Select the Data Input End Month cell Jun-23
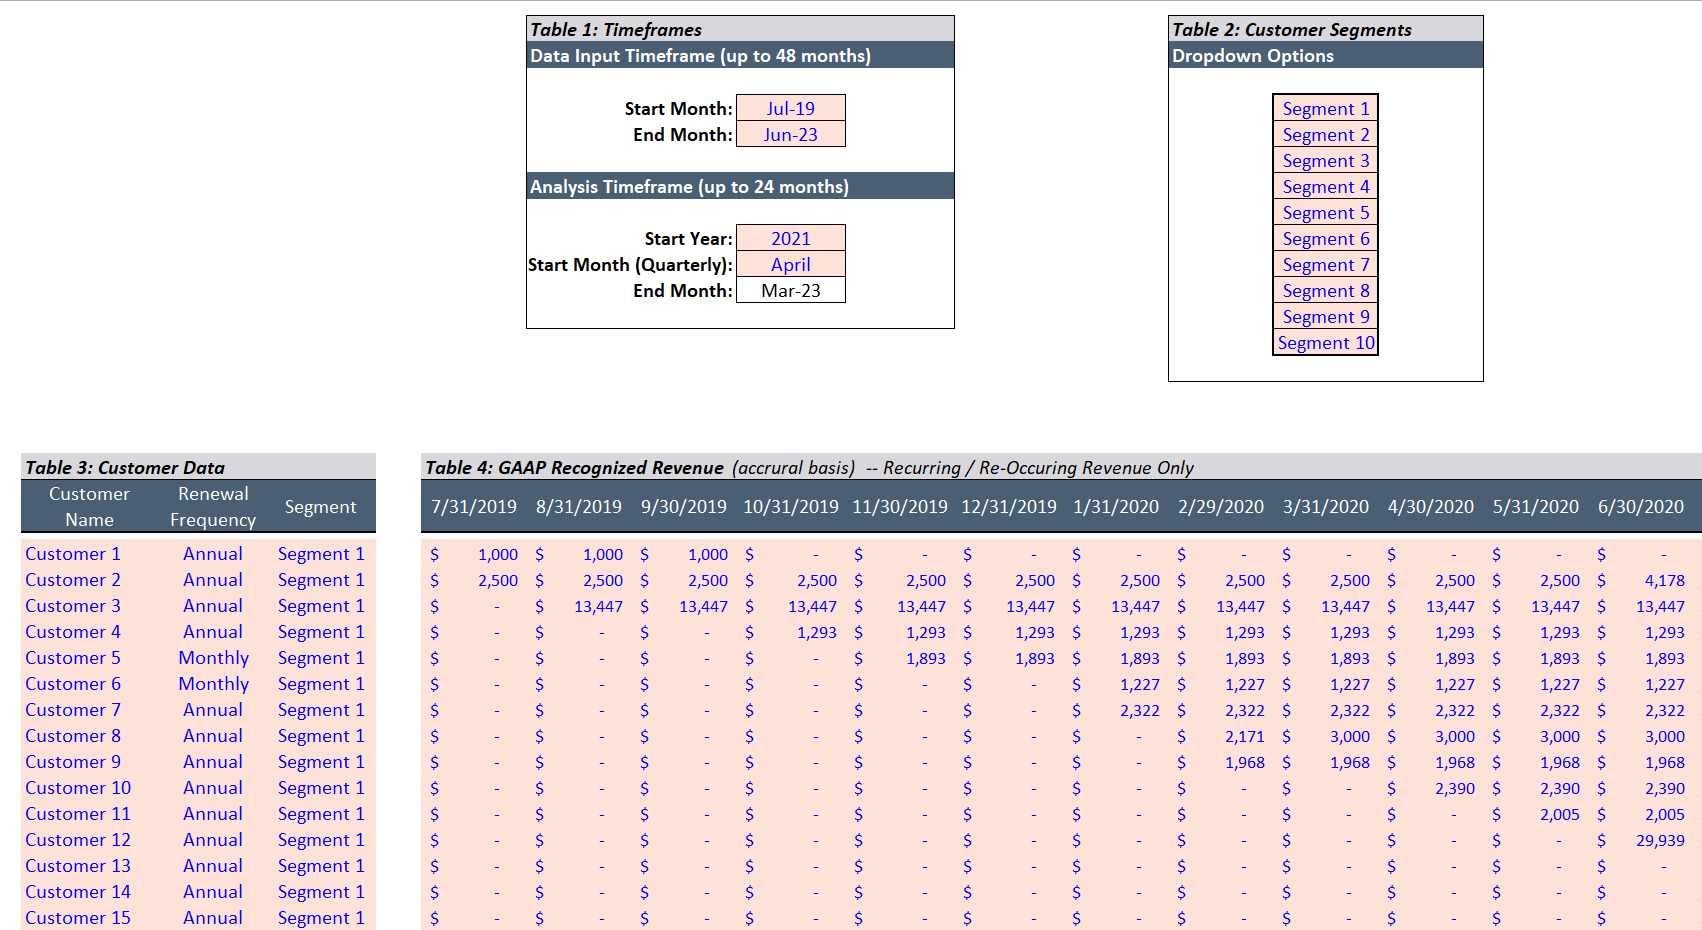The image size is (1702, 930). [x=790, y=134]
